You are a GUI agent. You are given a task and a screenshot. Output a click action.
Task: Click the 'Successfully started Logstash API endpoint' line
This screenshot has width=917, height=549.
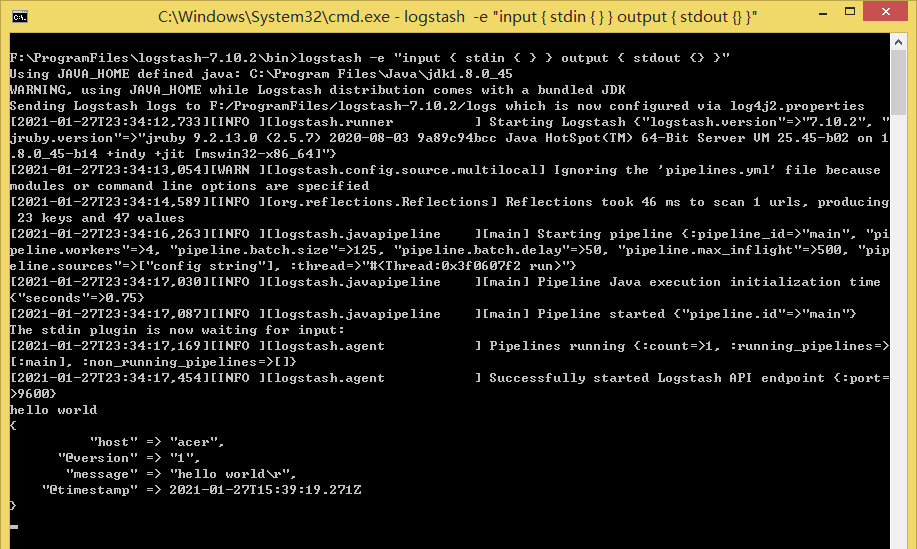[x=449, y=386]
